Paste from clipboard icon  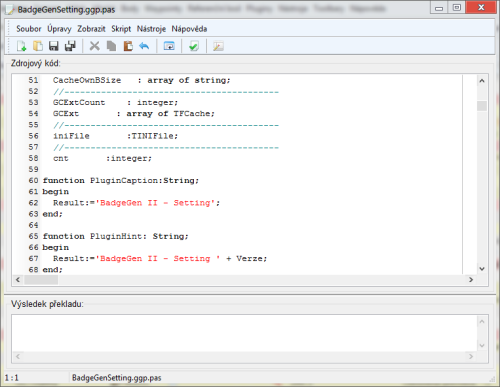pos(128,46)
